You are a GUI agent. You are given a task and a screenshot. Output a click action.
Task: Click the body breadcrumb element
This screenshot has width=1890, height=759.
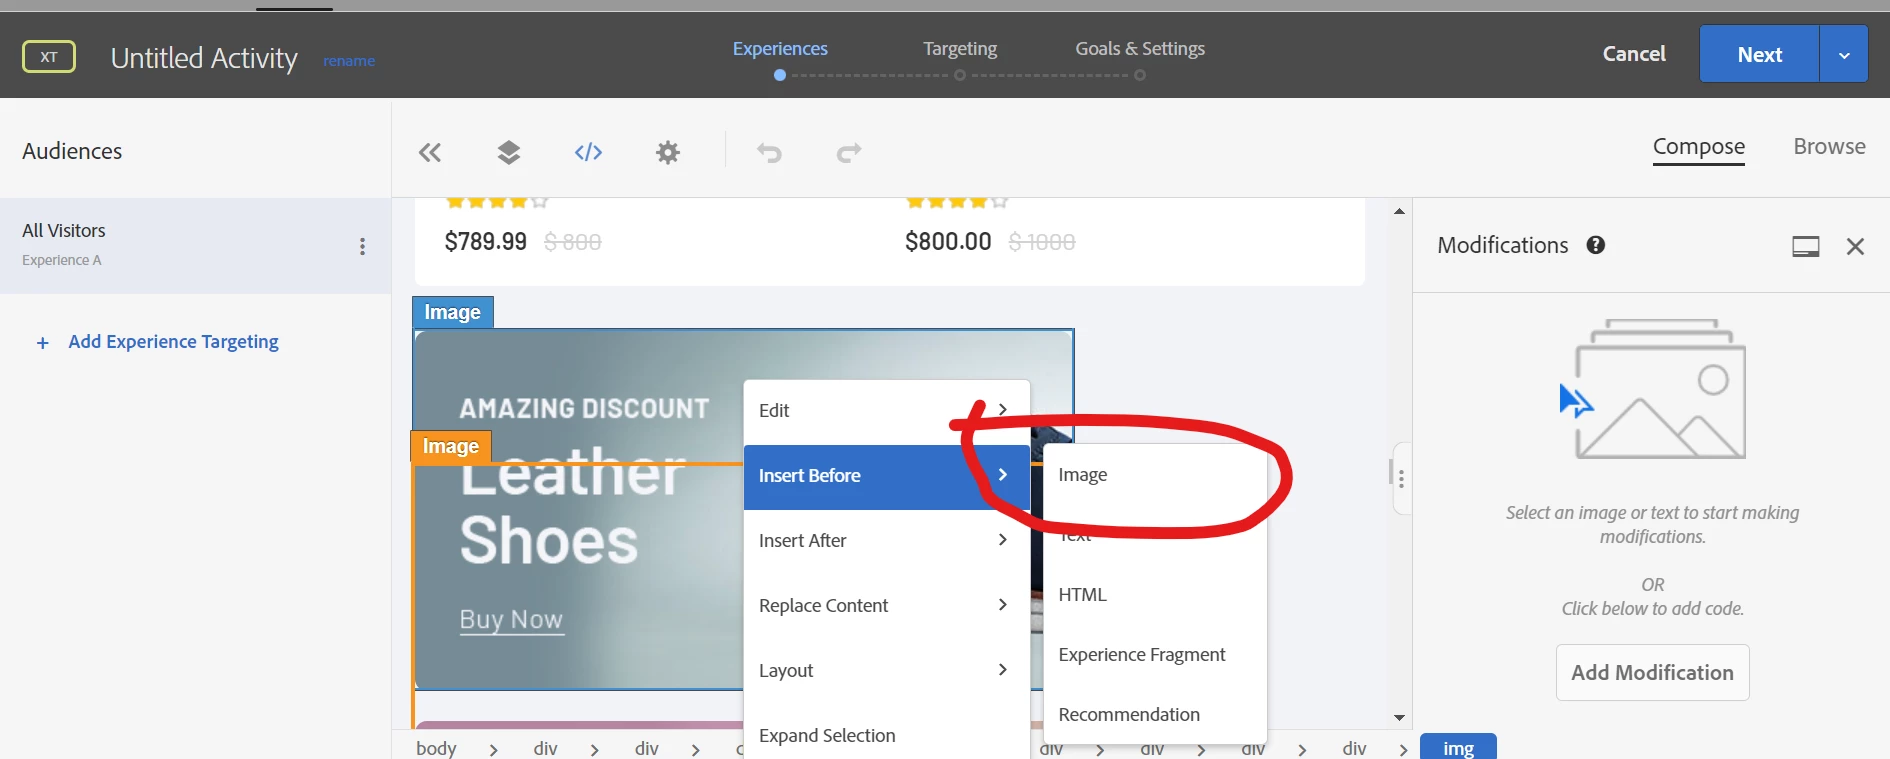(436, 749)
